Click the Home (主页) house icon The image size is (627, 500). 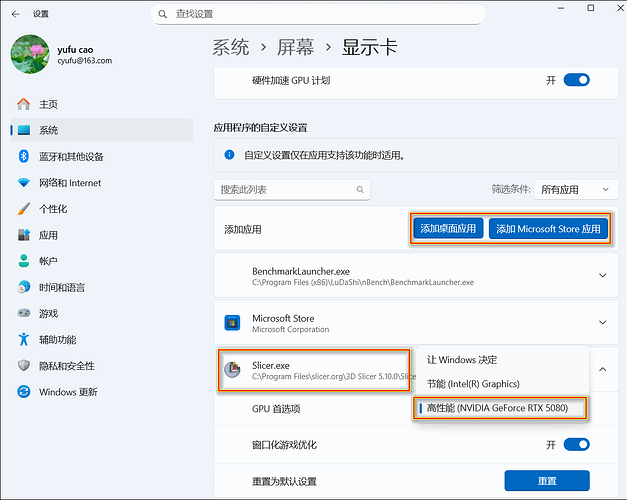pos(24,104)
